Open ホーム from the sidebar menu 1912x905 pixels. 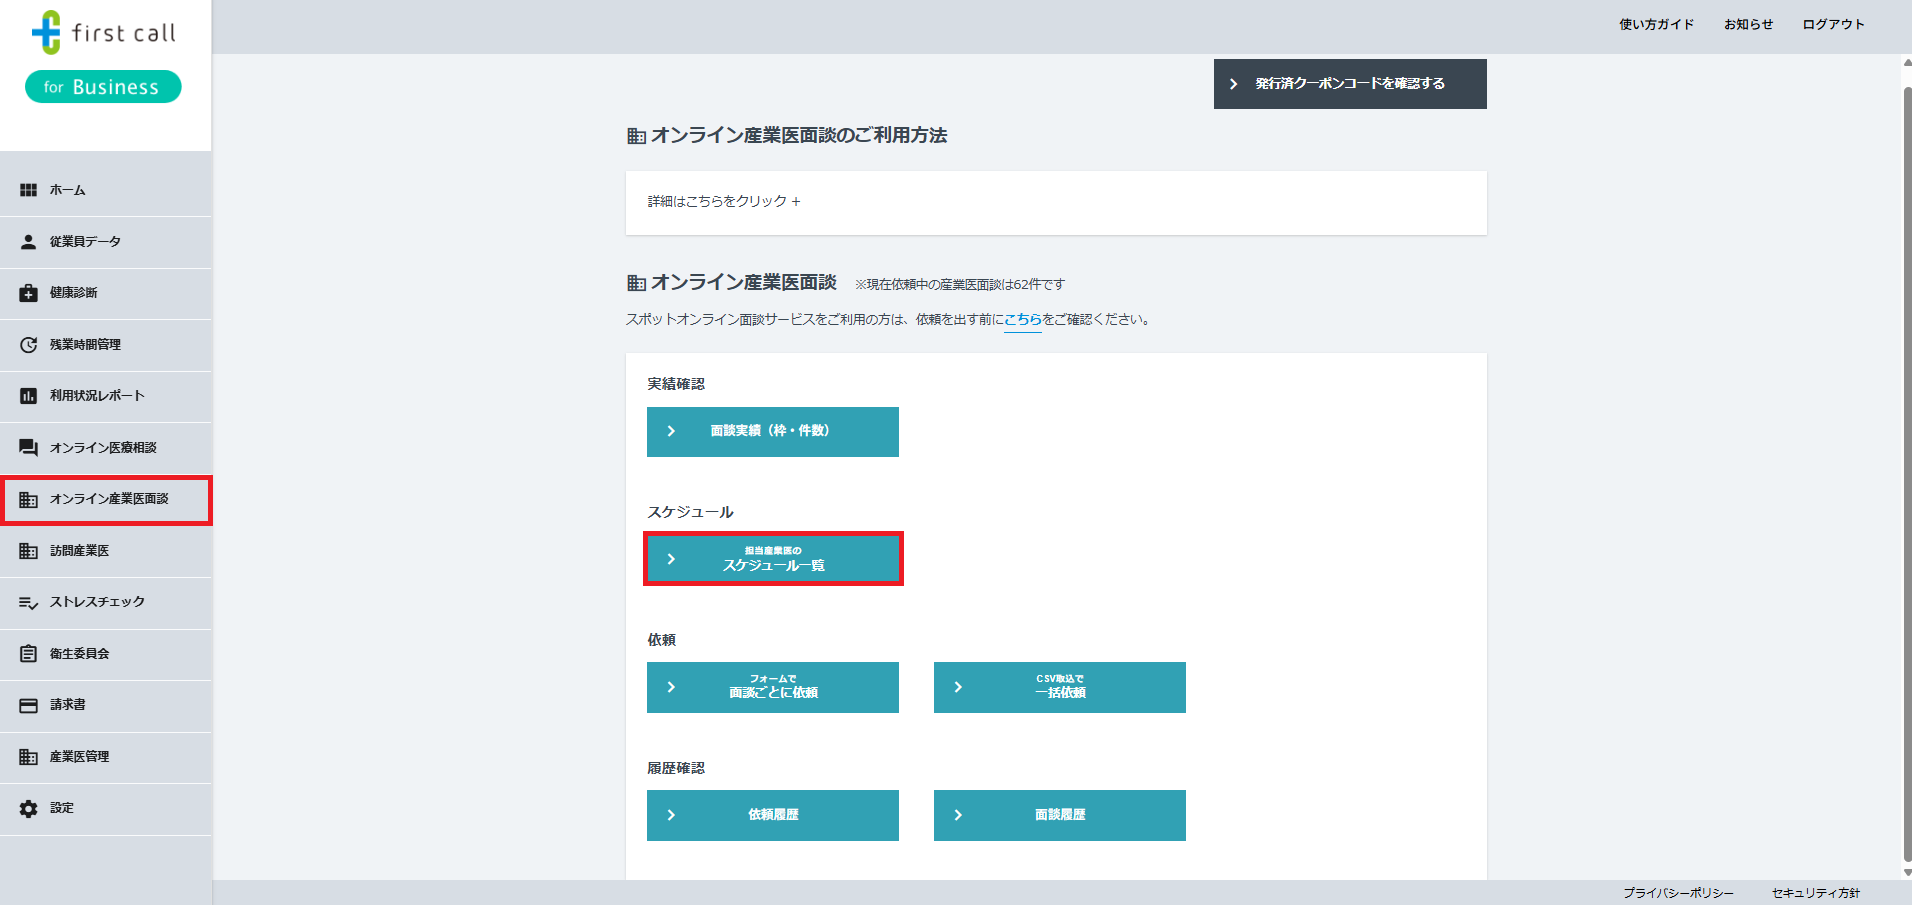[106, 190]
